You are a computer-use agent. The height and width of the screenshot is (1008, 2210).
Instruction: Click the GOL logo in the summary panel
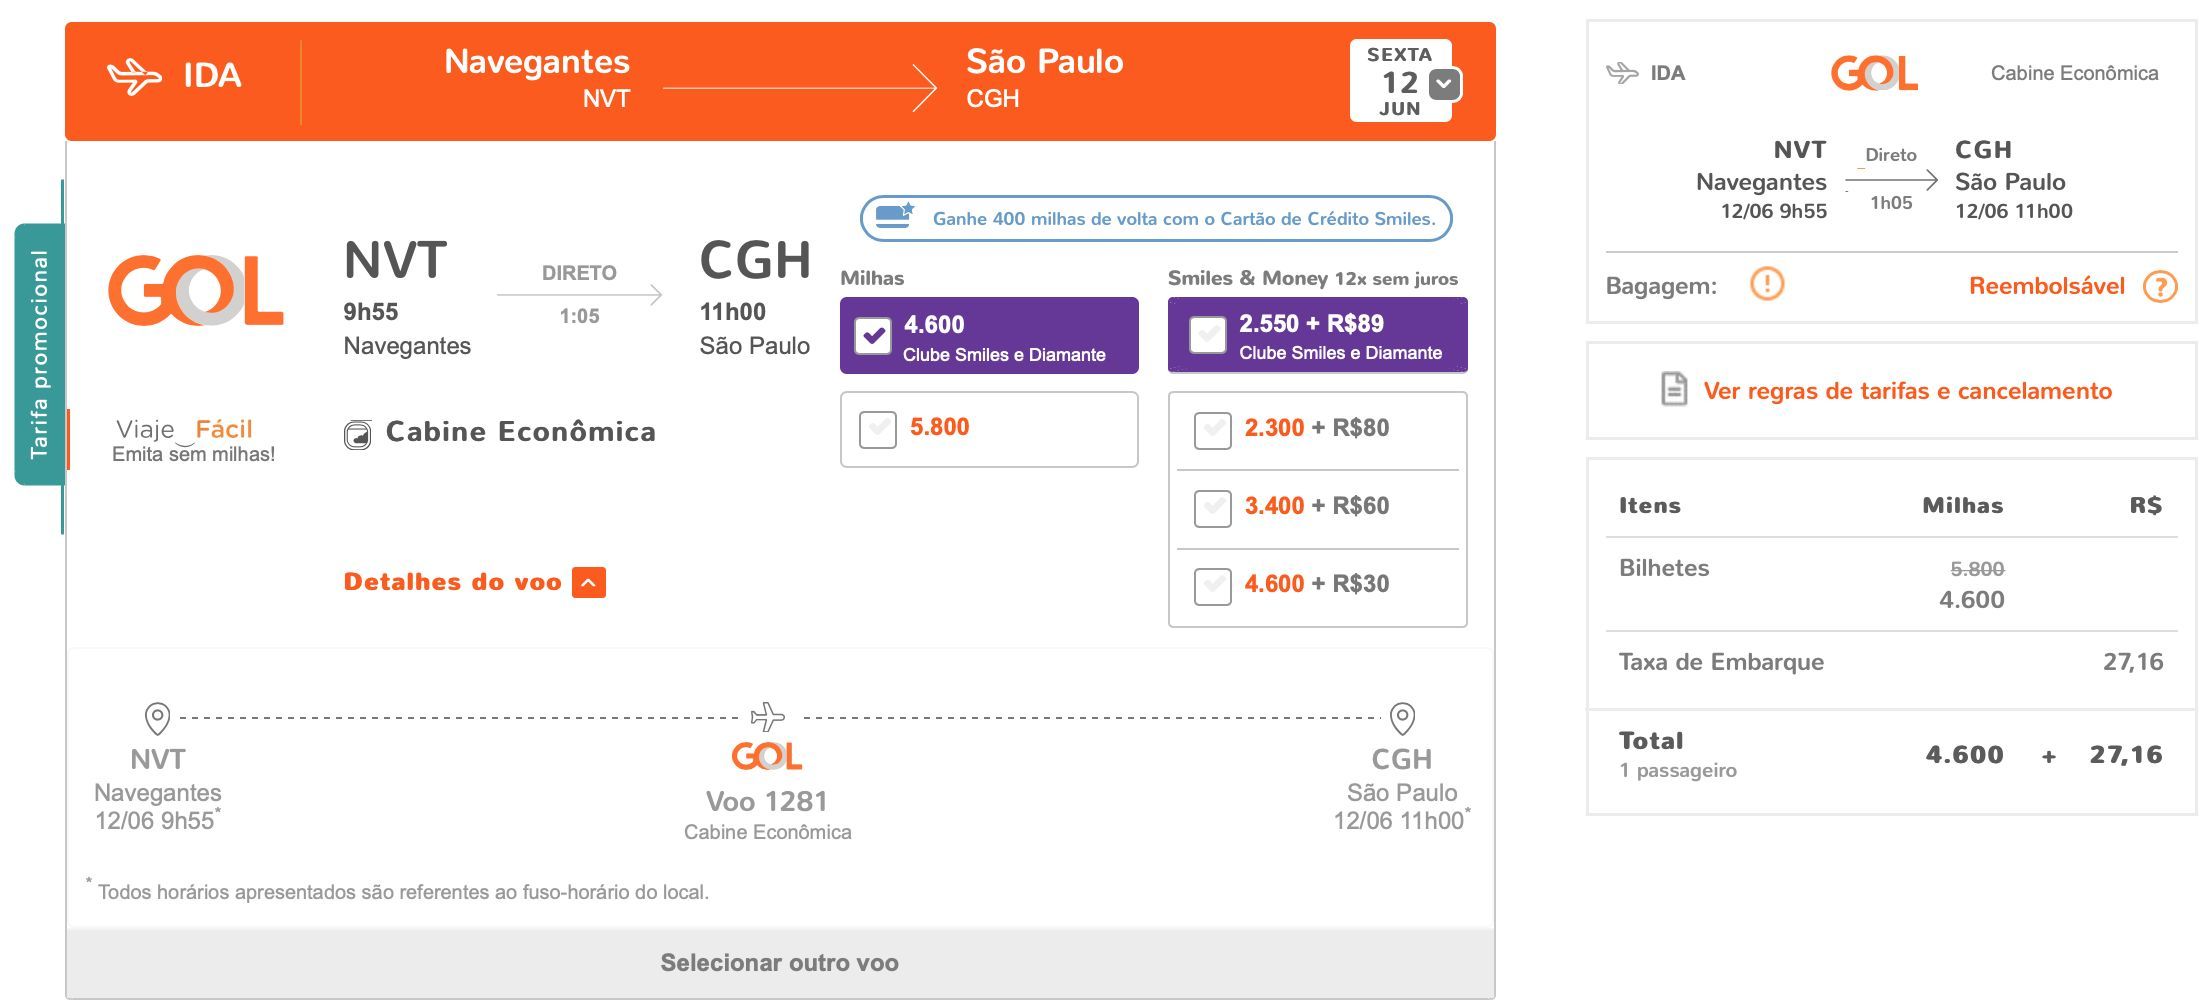pyautogui.click(x=1874, y=73)
